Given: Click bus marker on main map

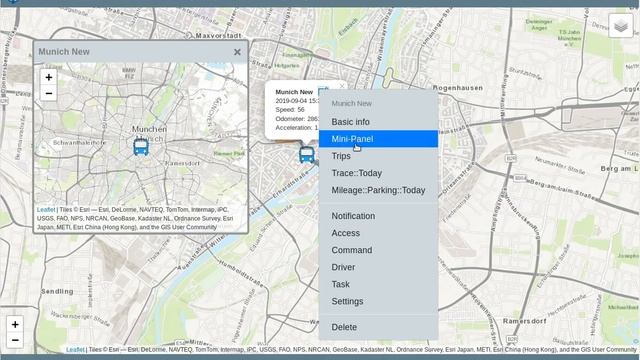Looking at the screenshot, I should click(307, 155).
